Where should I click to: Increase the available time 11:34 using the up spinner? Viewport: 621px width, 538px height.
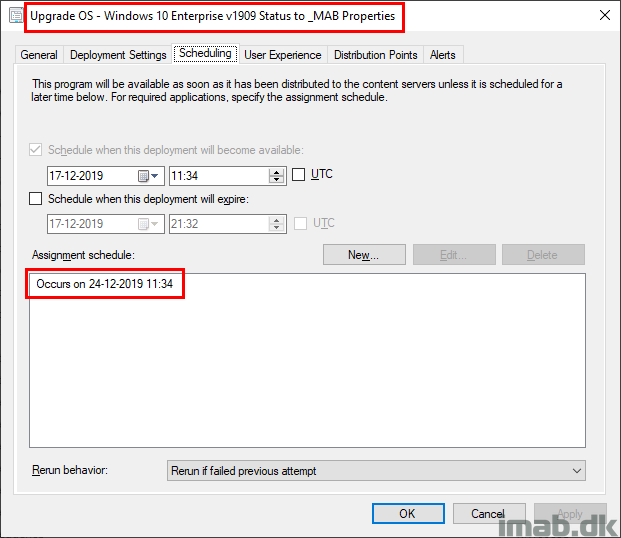point(276,172)
